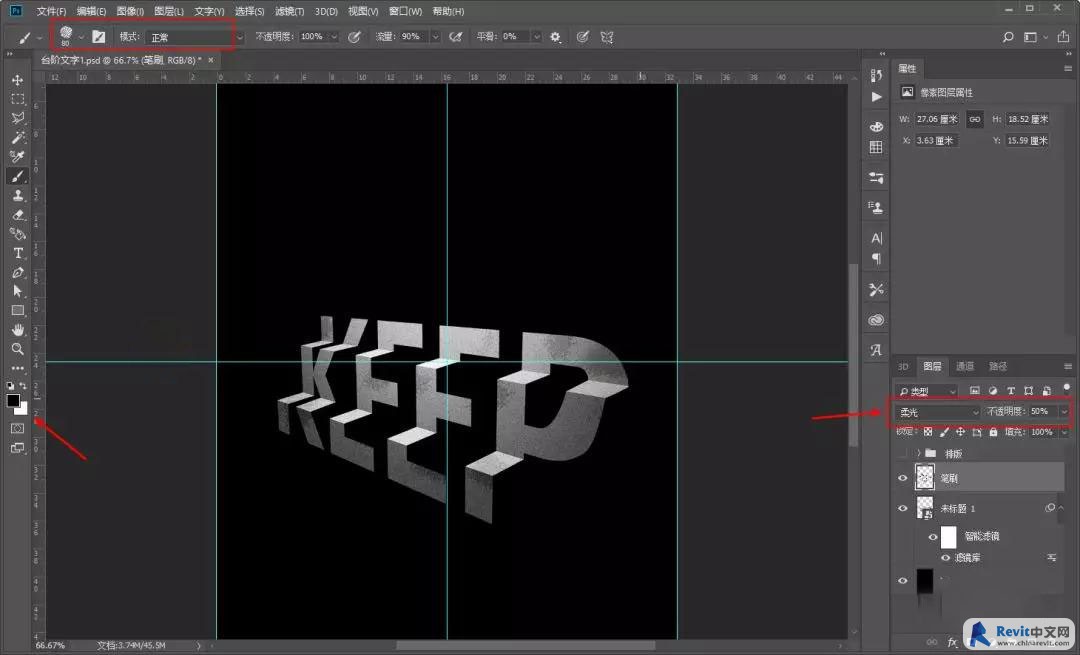
Task: Open the brush preset picker dropdown
Action: click(81, 37)
